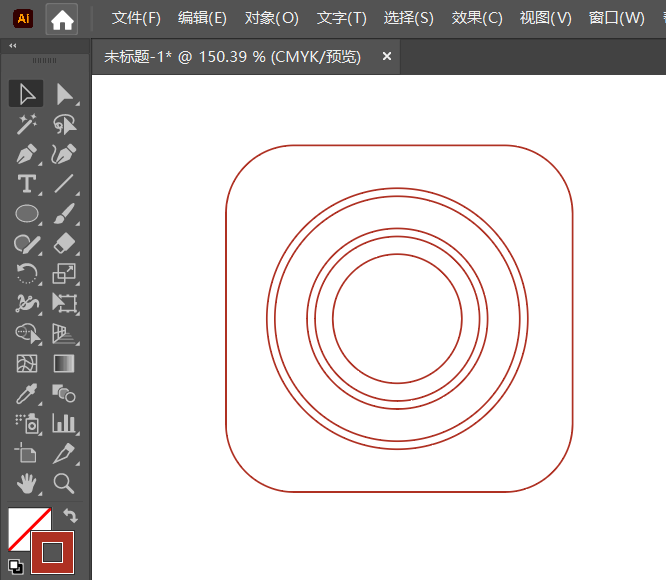Close the 未标题-1 document tab
Viewport: 666px width, 580px height.
(x=387, y=57)
